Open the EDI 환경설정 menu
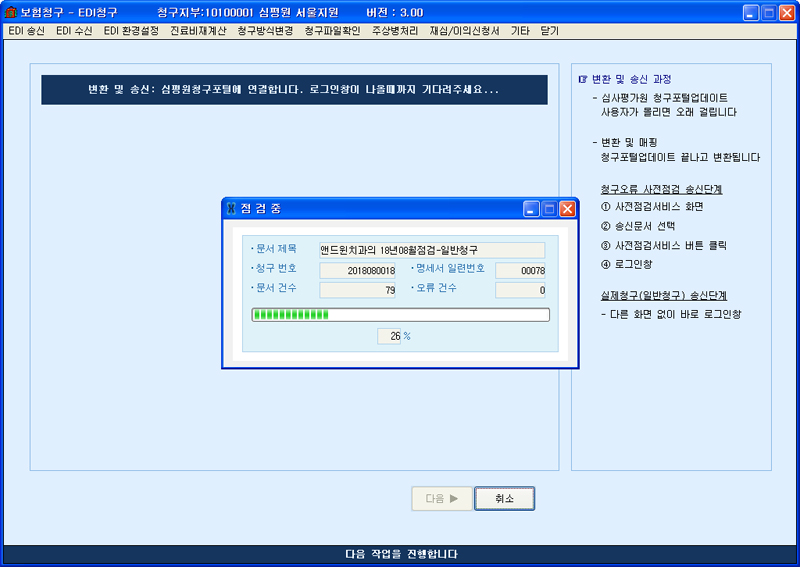Screen dimensions: 800x567 point(131,31)
